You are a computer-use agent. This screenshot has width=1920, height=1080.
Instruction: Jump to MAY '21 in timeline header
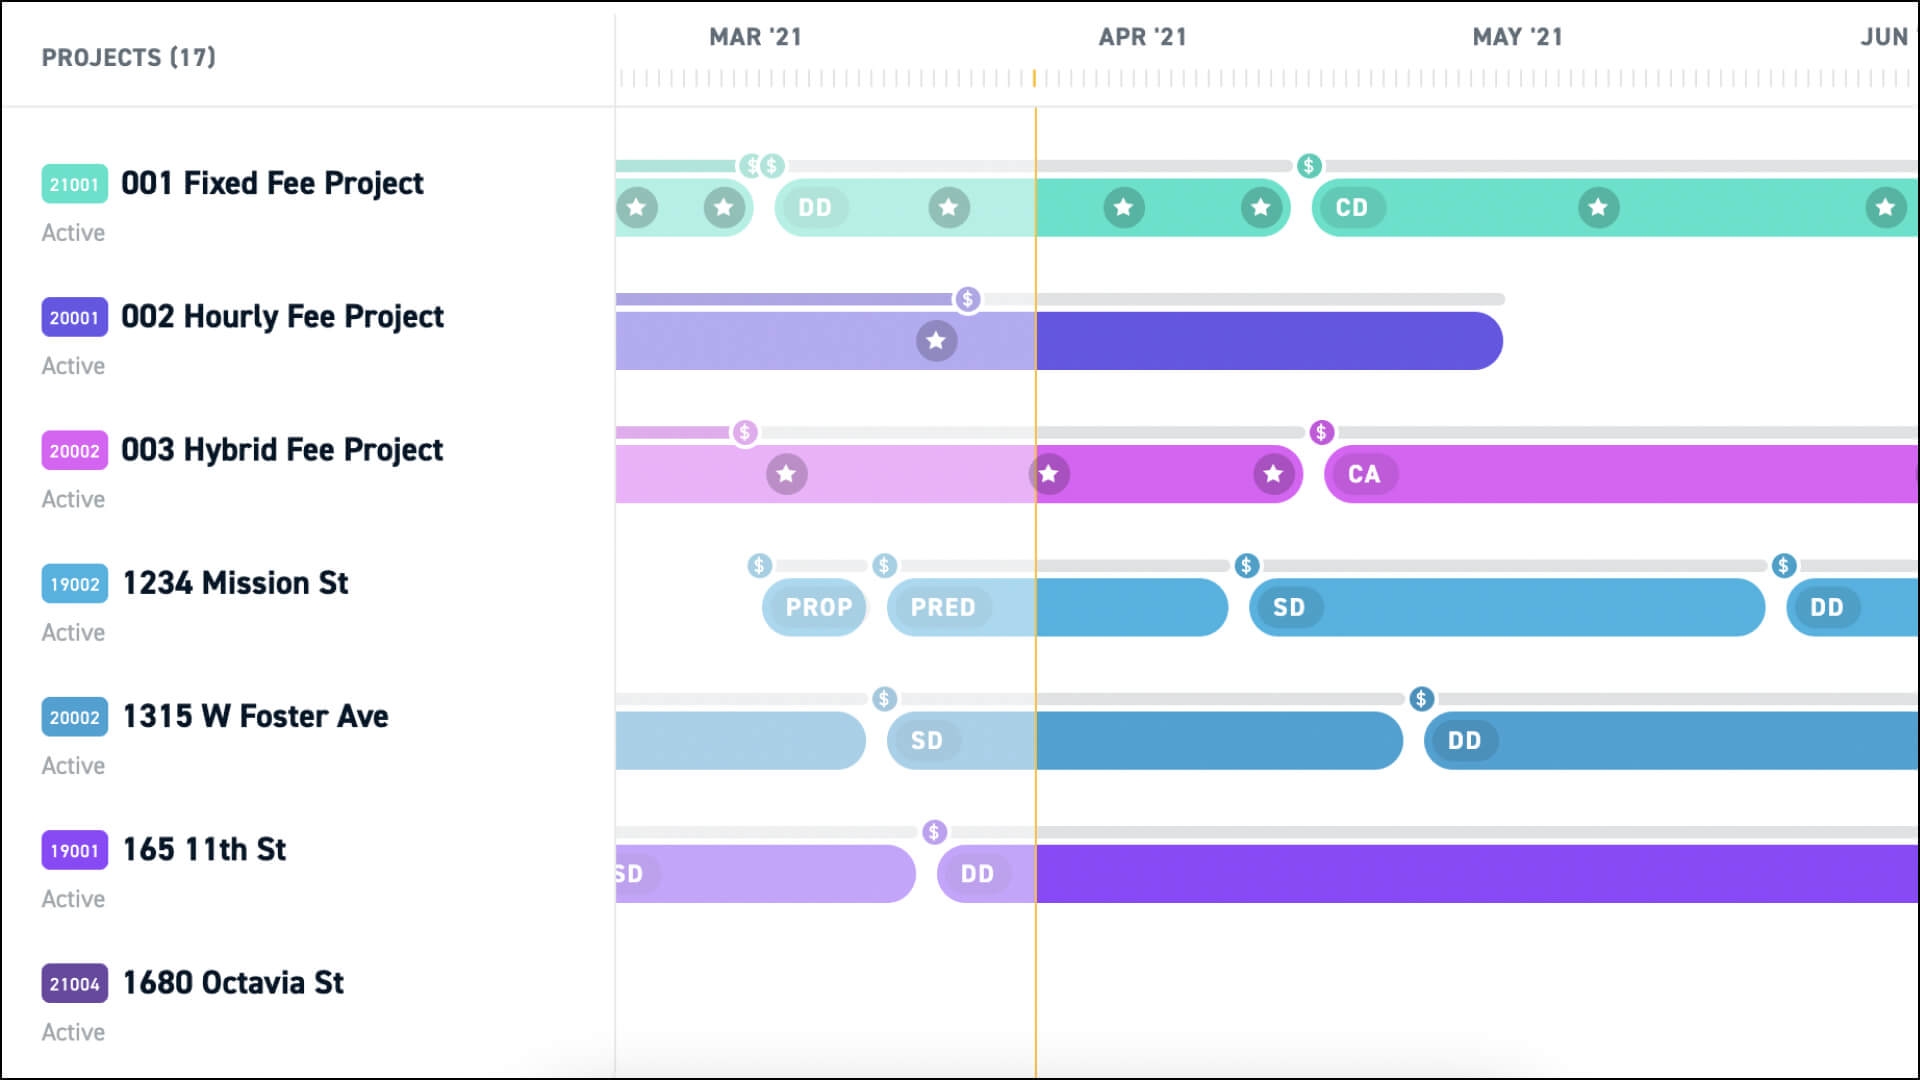1517,37
